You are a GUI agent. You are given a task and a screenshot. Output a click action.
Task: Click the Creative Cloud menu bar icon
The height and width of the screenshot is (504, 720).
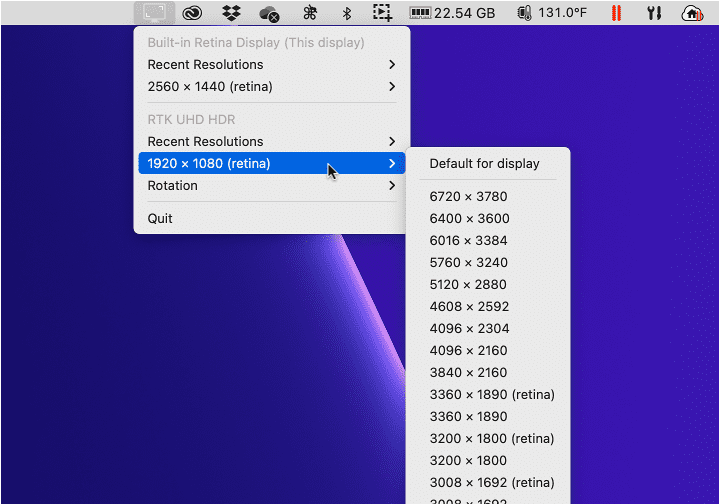192,13
